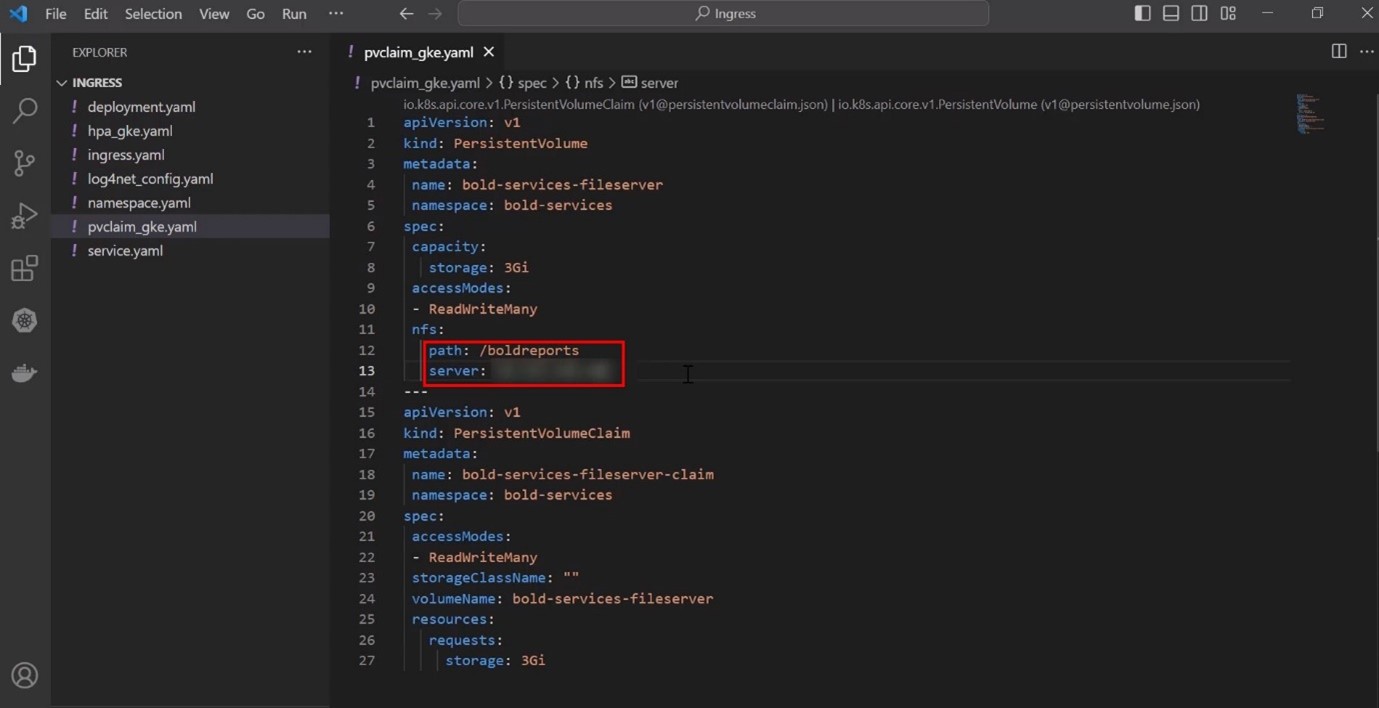Open the Selection menu
Image resolution: width=1379 pixels, height=708 pixels.
click(x=153, y=14)
